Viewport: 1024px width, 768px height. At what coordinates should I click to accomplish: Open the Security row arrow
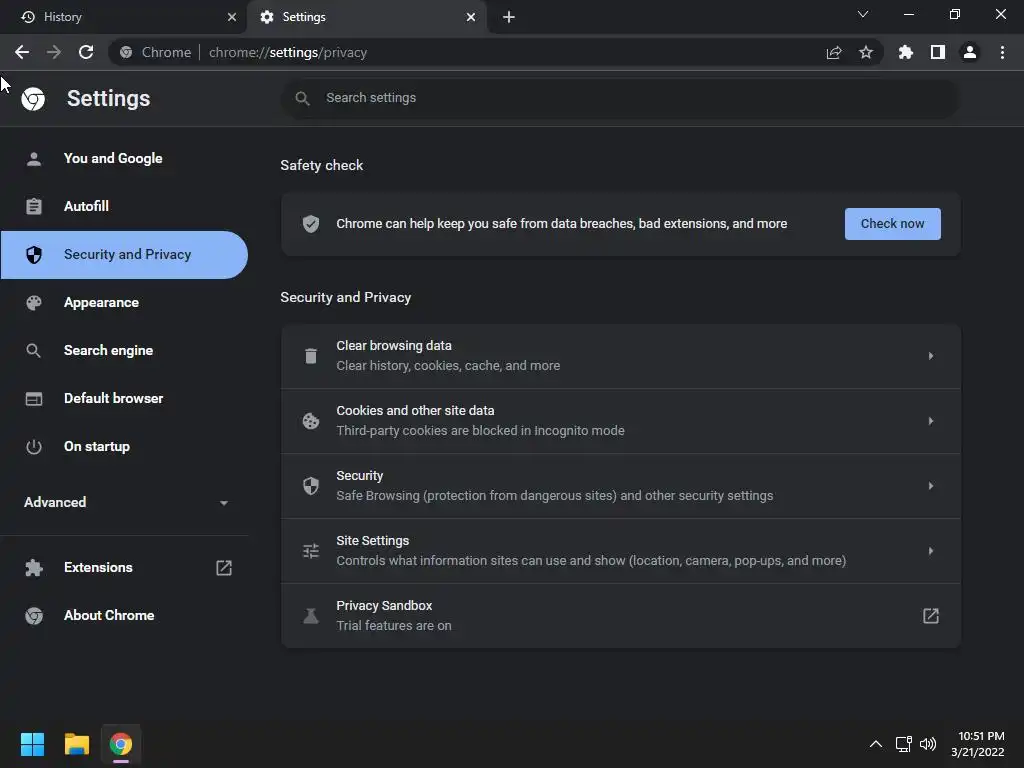click(x=931, y=486)
